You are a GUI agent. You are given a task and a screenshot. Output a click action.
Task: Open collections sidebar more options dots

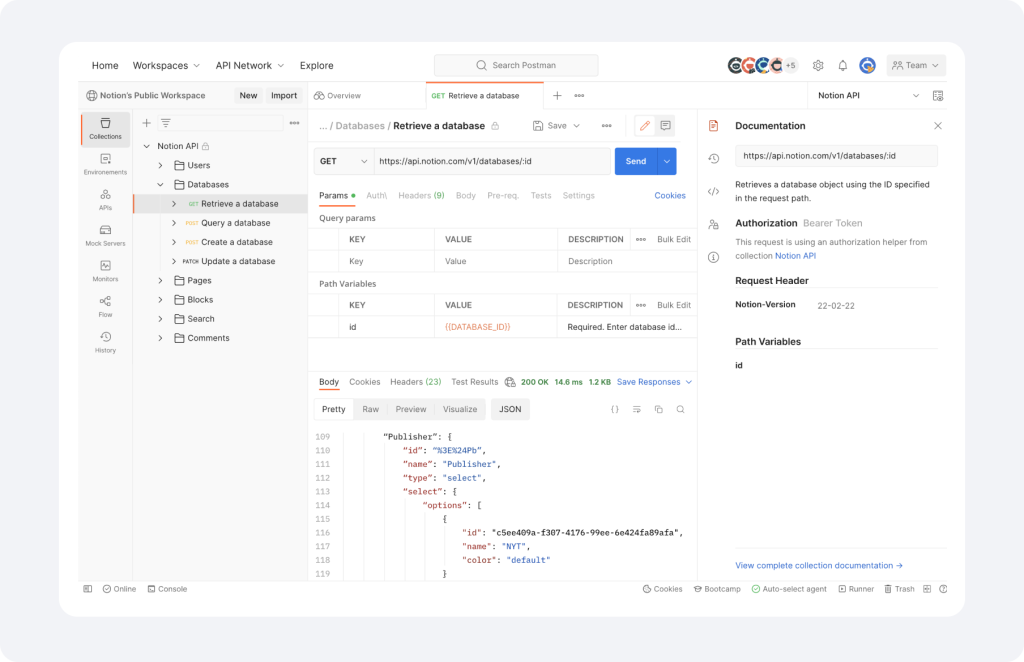[x=295, y=123]
